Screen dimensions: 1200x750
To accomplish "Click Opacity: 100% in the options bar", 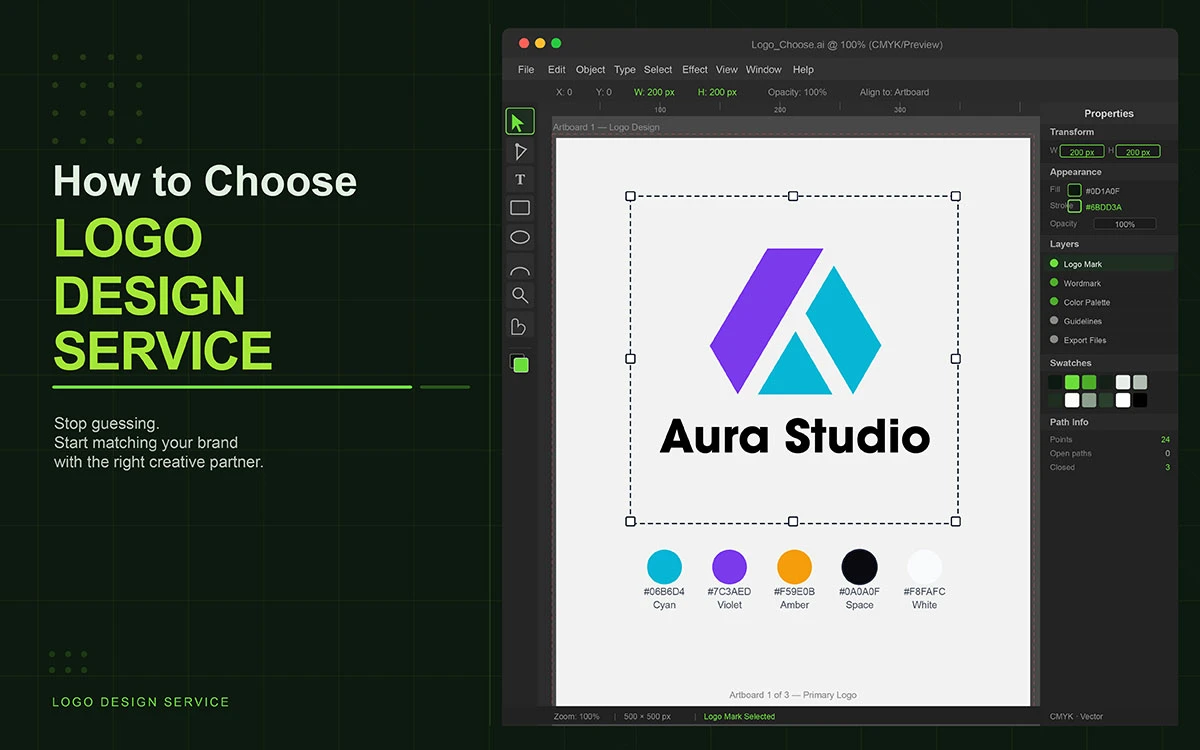I will click(x=797, y=92).
